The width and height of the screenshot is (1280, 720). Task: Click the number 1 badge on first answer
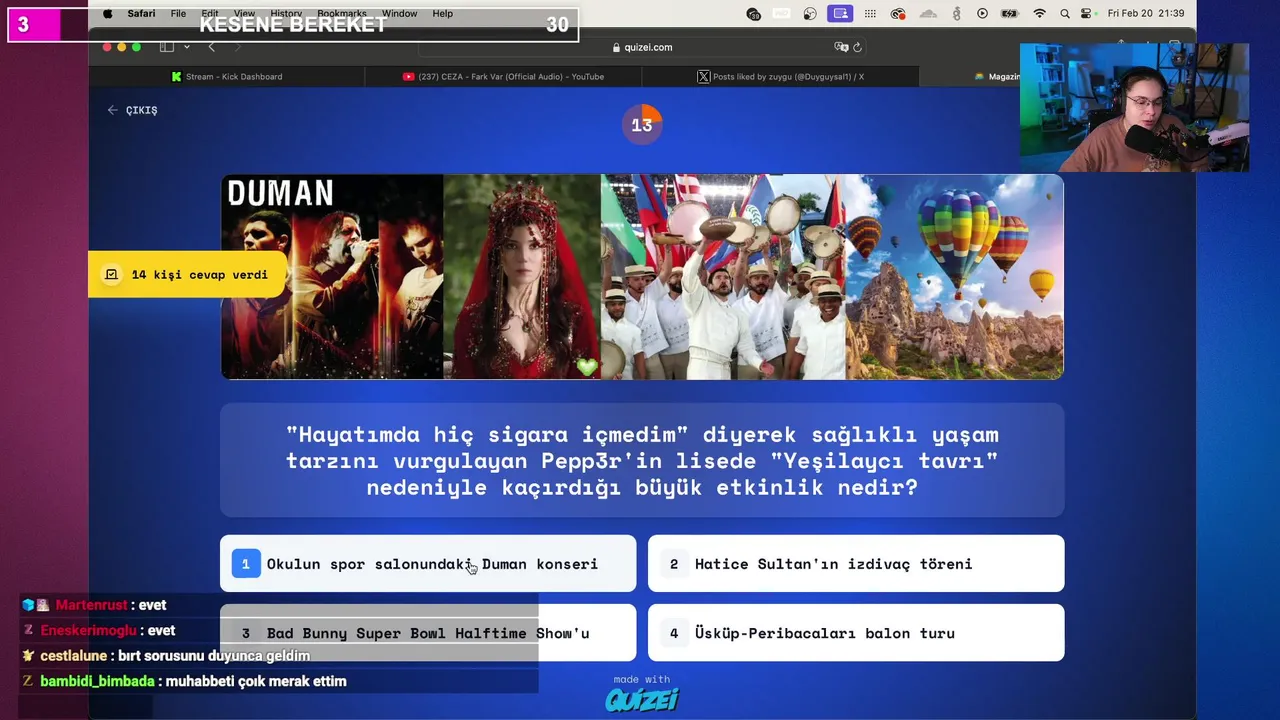[x=246, y=564]
